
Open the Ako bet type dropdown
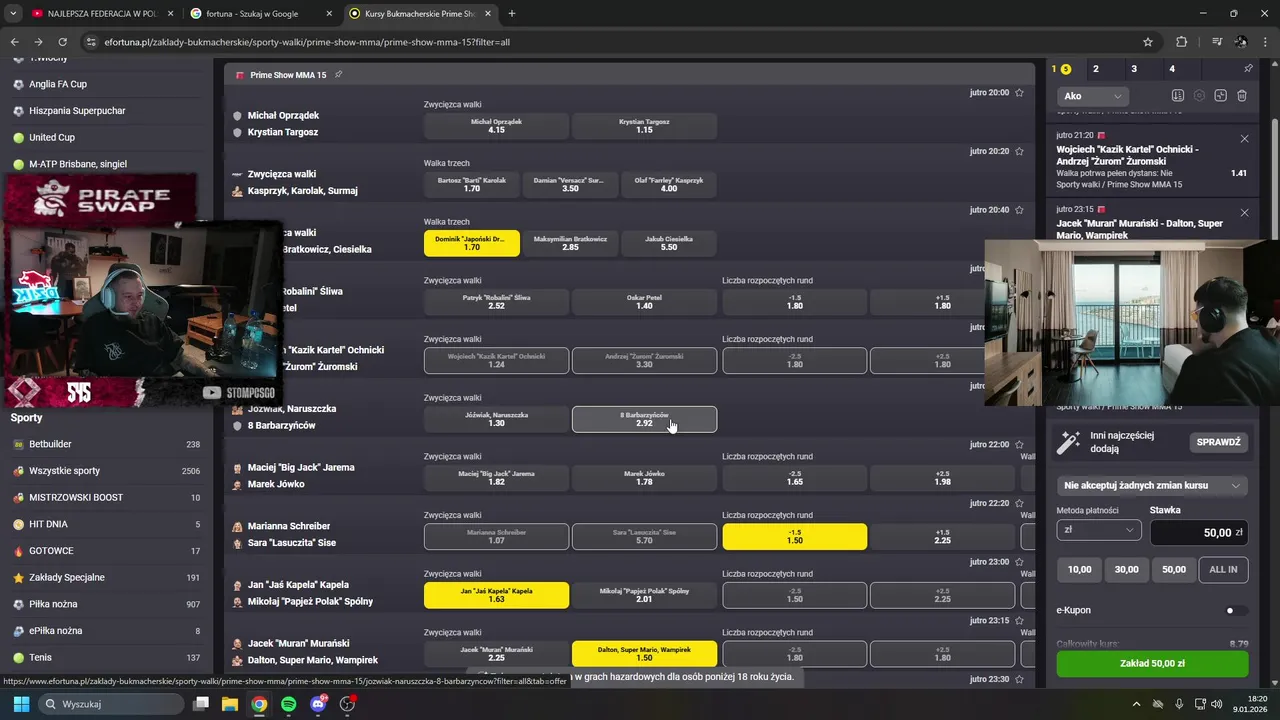1093,96
